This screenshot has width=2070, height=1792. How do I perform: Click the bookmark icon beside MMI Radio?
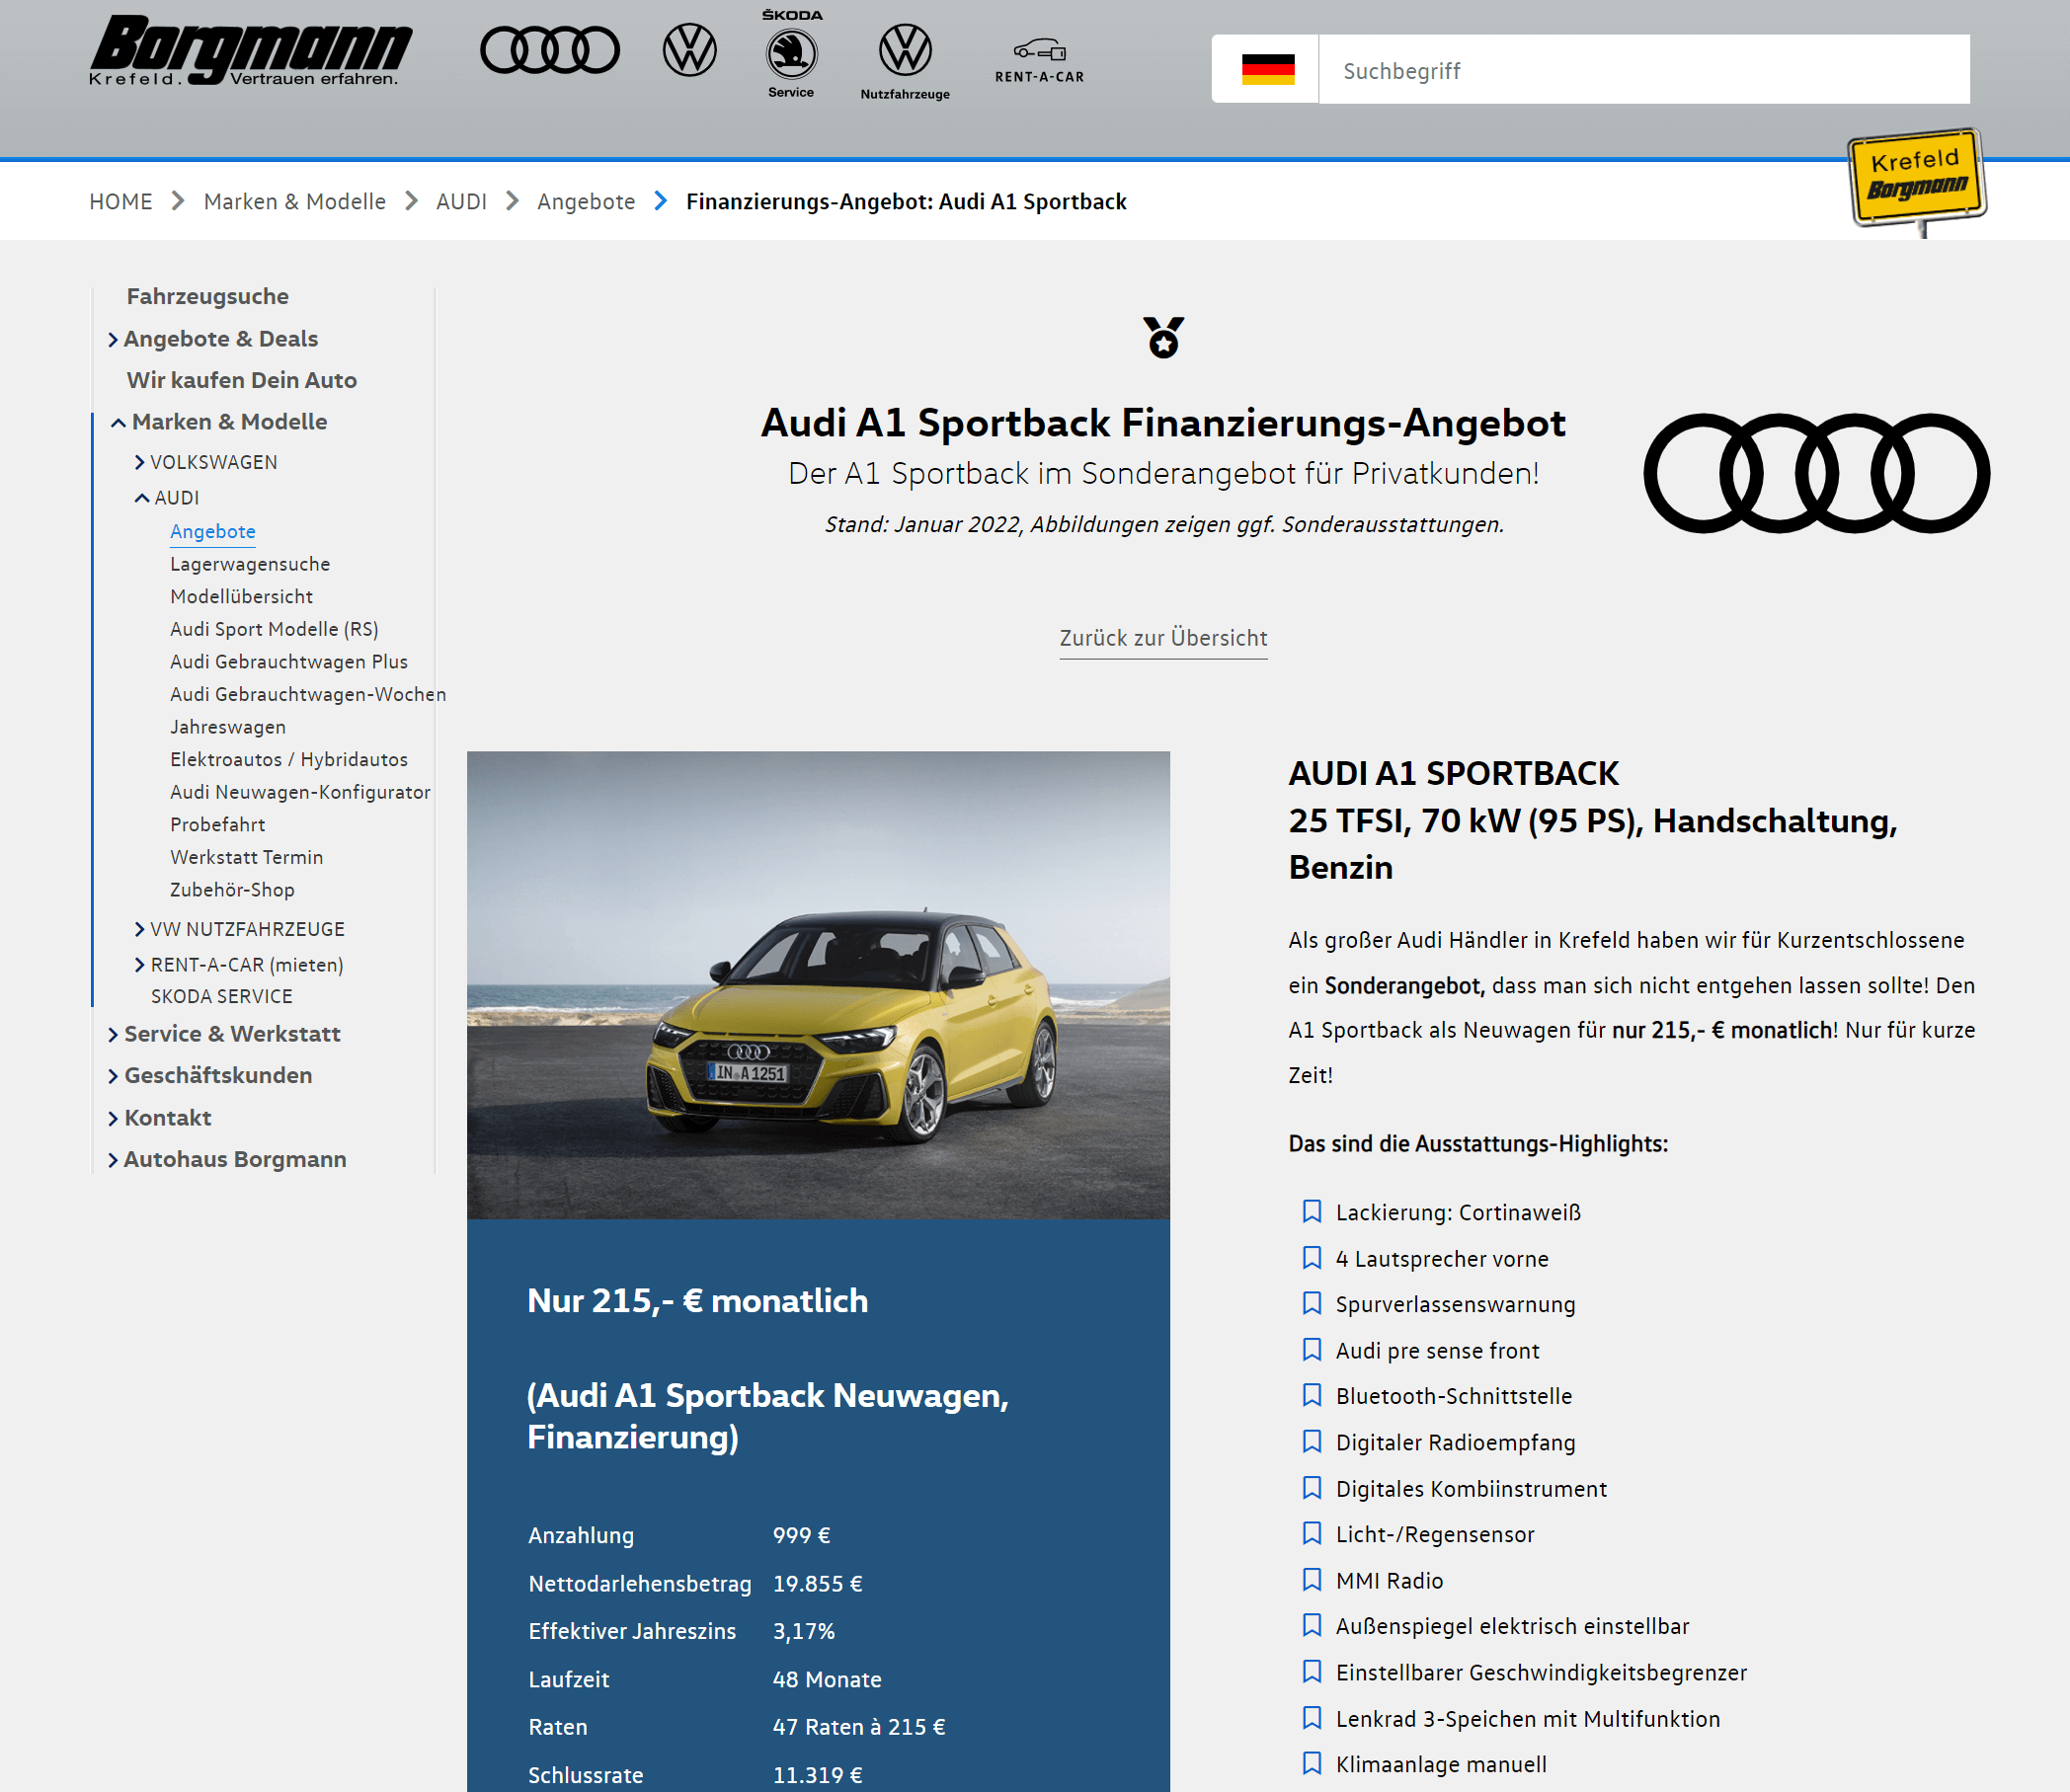click(x=1312, y=1580)
